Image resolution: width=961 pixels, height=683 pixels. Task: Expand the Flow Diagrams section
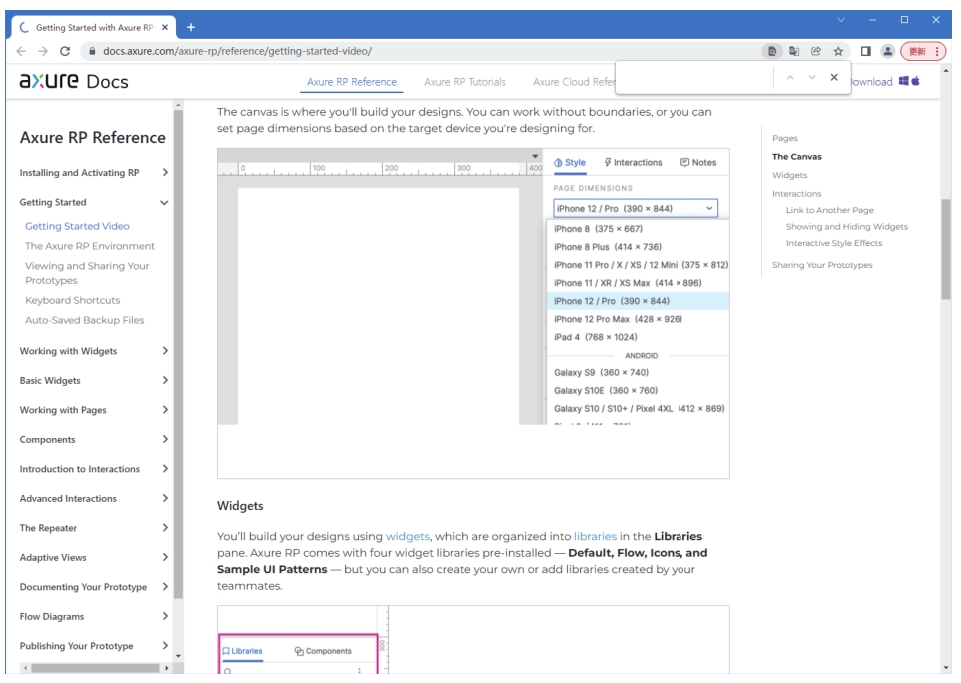[165, 617]
